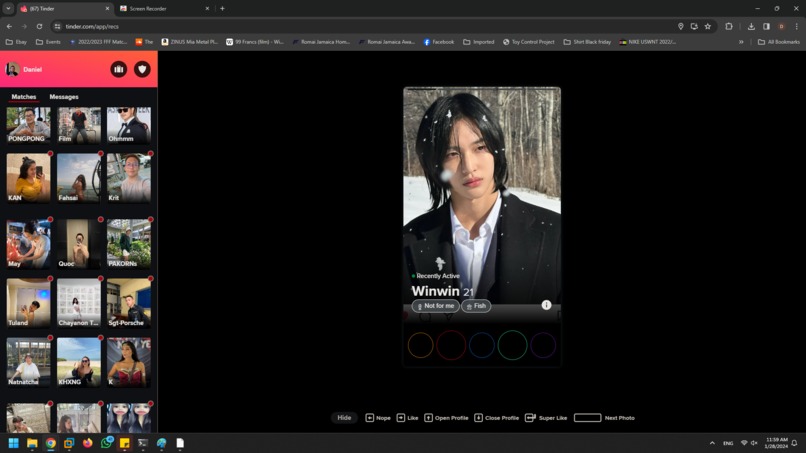
Task: Open Daniel's profile avatar
Action: click(12, 69)
